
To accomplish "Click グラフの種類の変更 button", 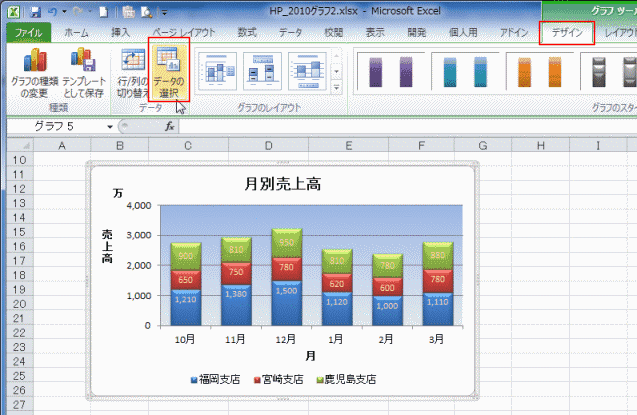I will (x=35, y=73).
